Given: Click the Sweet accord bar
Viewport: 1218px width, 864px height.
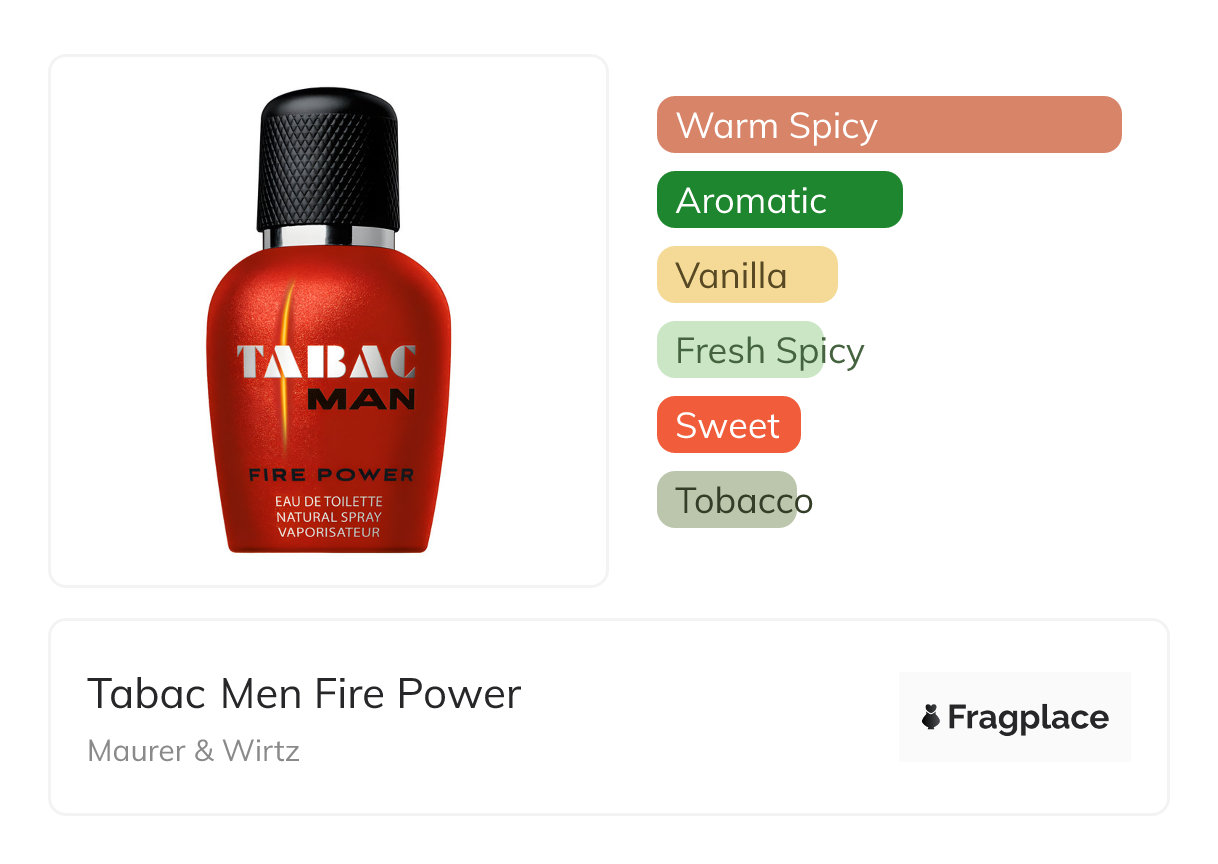Looking at the screenshot, I should (729, 425).
